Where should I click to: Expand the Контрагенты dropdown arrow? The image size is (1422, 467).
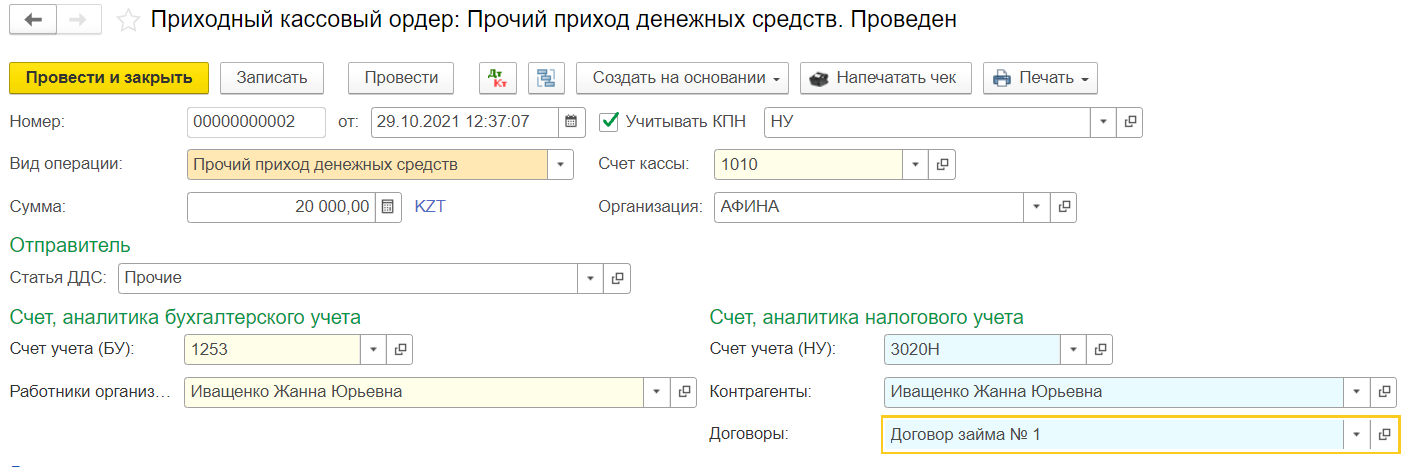(1357, 392)
